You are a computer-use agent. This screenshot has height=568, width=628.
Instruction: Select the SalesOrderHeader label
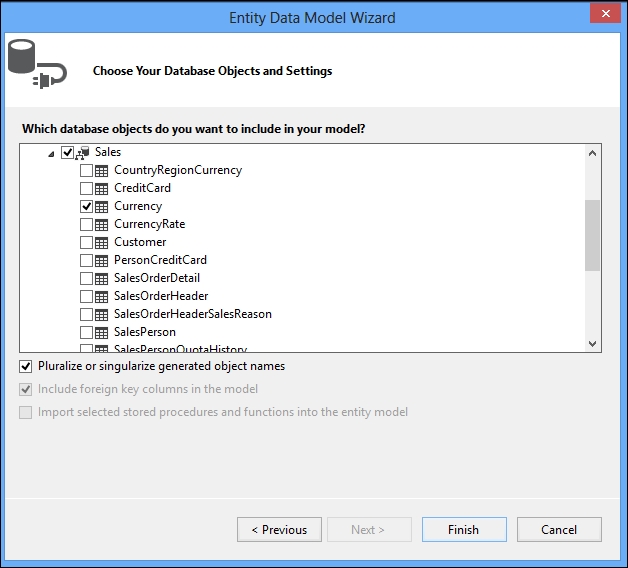click(161, 296)
